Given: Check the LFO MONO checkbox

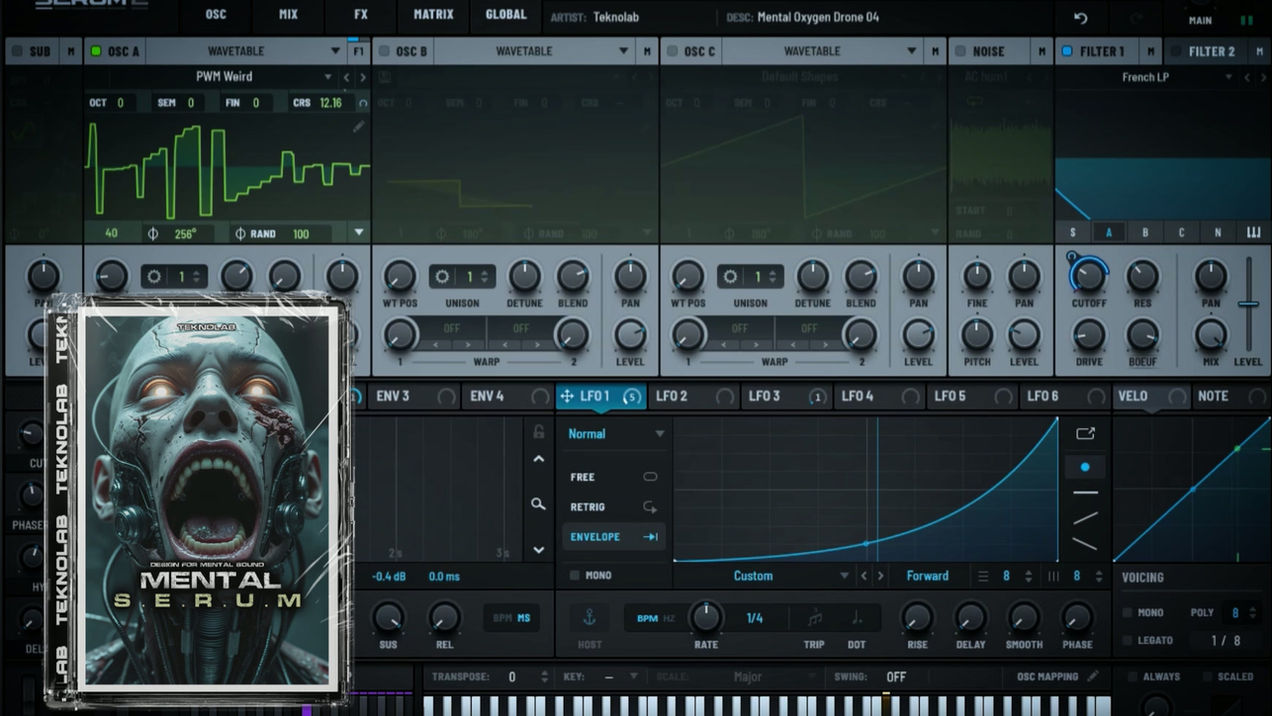Looking at the screenshot, I should (574, 576).
